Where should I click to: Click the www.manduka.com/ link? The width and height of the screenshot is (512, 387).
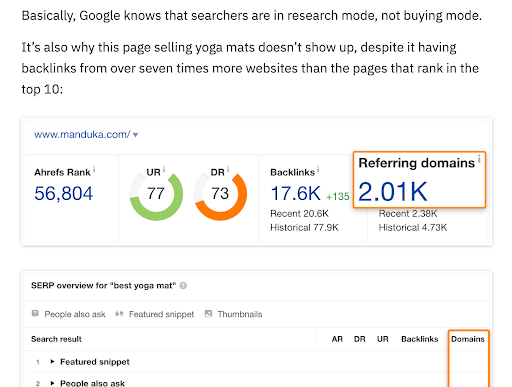point(82,134)
